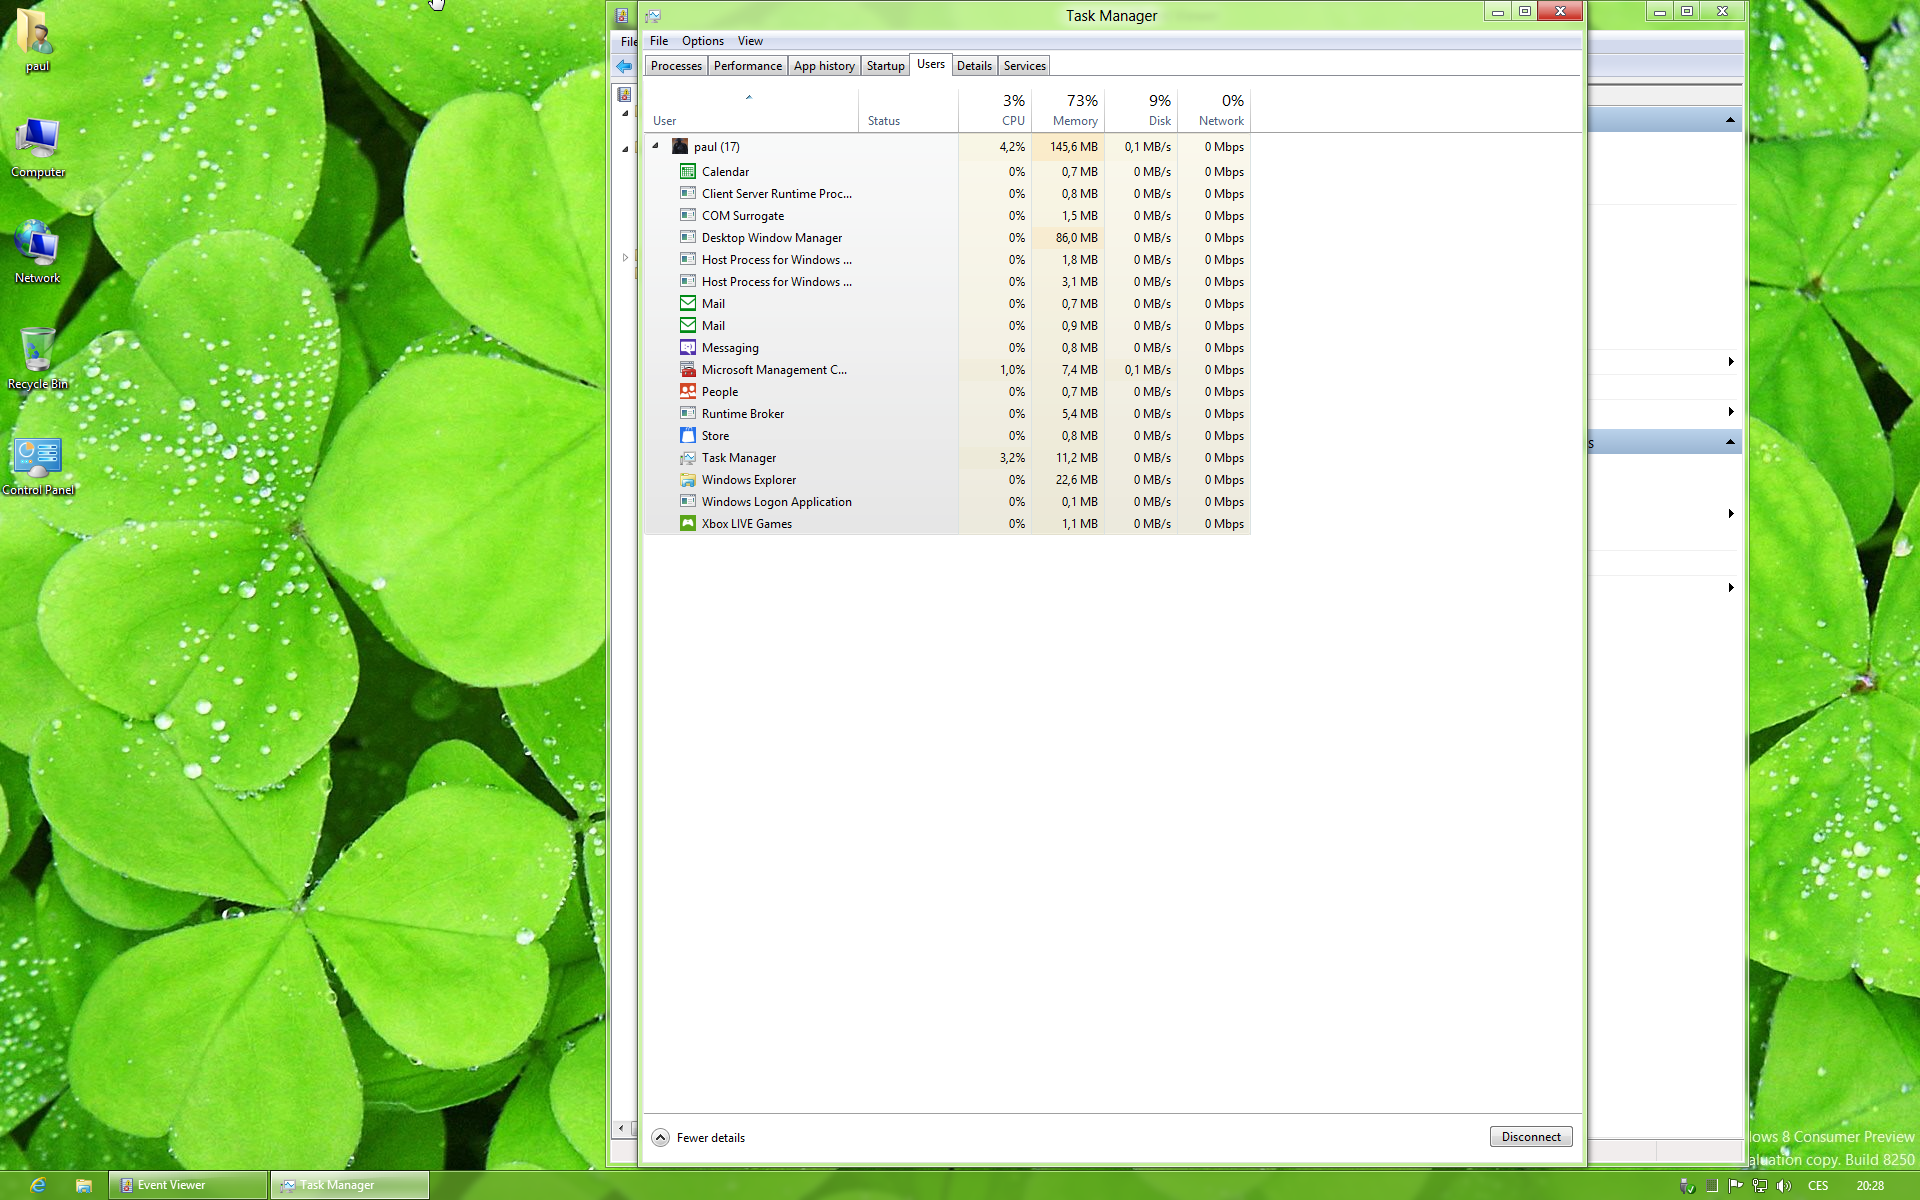This screenshot has height=1200, width=1920.
Task: Expand the bottom submenu arrow in Event Viewer actions
Action: tap(1731, 588)
